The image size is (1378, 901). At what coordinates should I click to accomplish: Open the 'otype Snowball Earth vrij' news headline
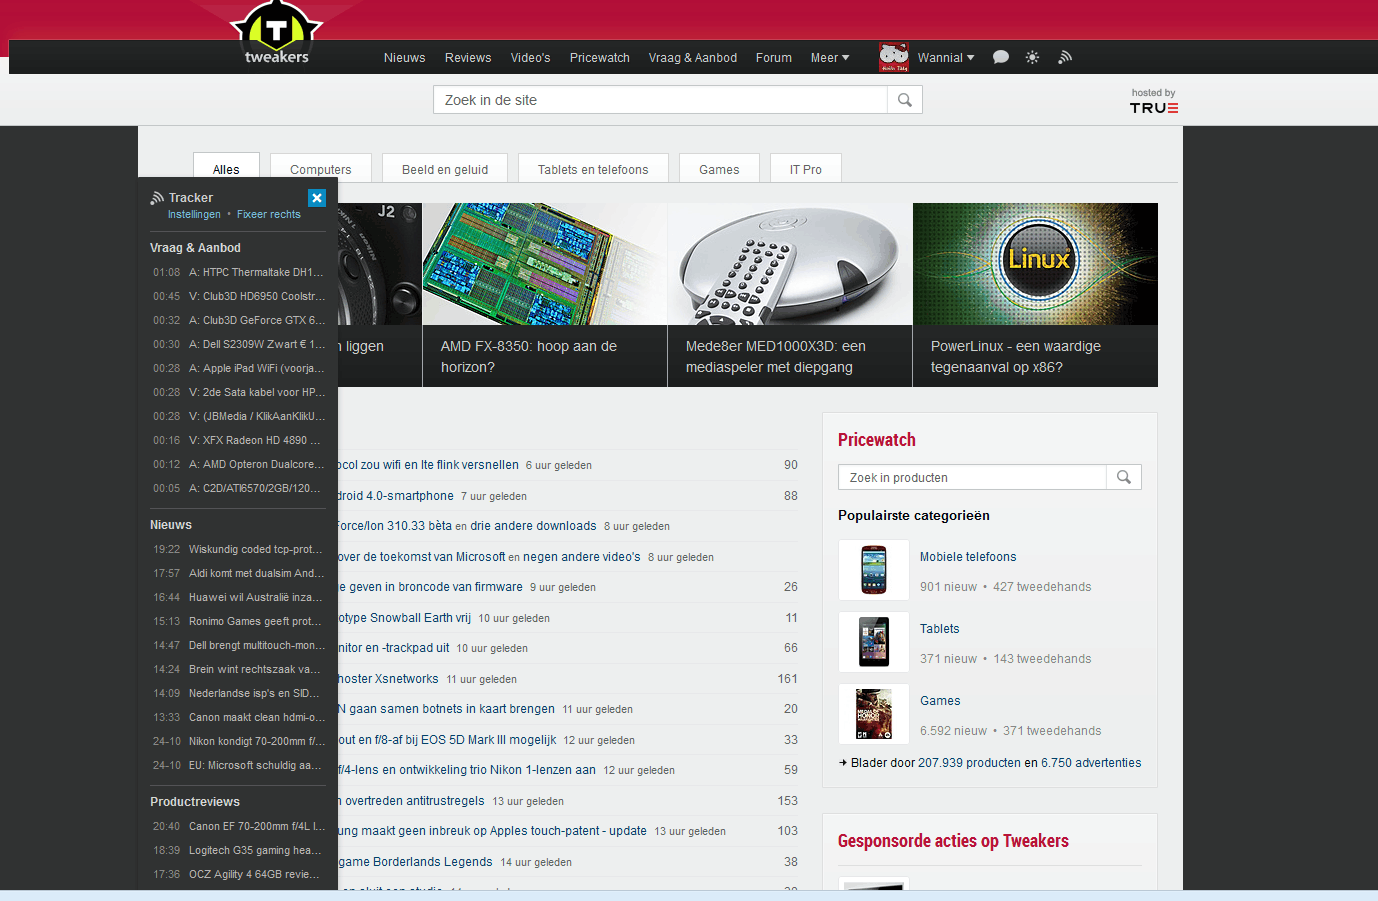[x=404, y=618]
